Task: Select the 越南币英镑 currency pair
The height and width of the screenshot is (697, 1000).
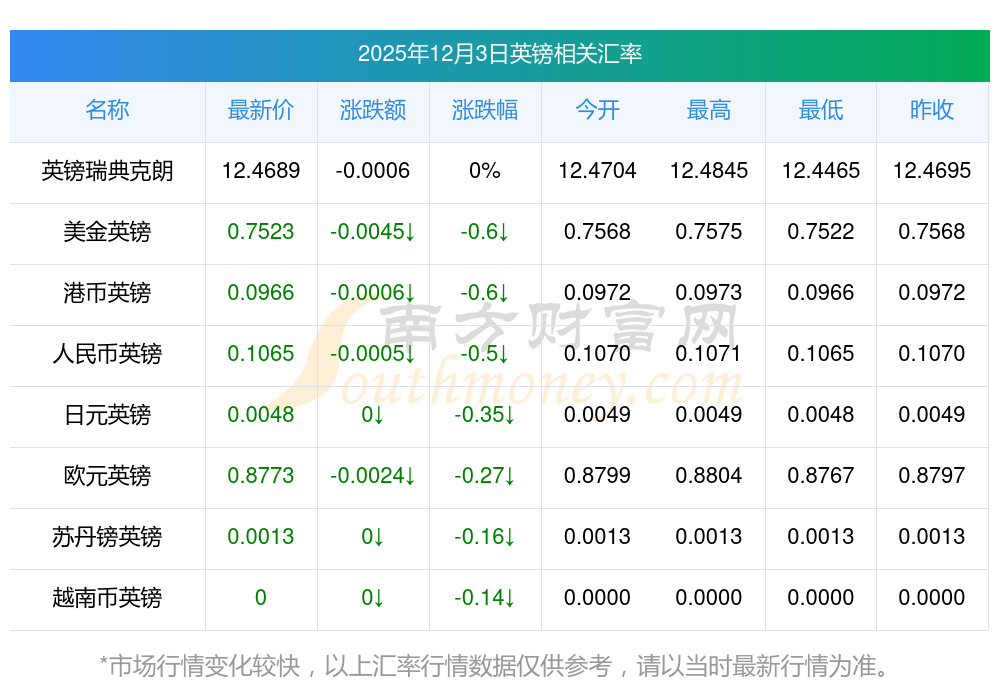Action: click(x=107, y=598)
